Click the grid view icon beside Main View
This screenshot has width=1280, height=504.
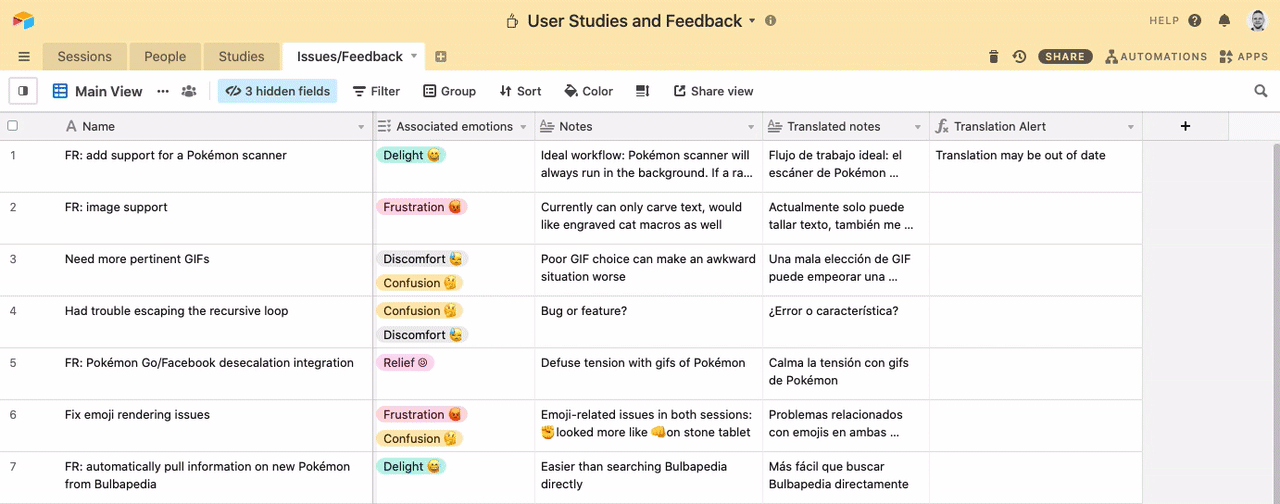tap(60, 91)
